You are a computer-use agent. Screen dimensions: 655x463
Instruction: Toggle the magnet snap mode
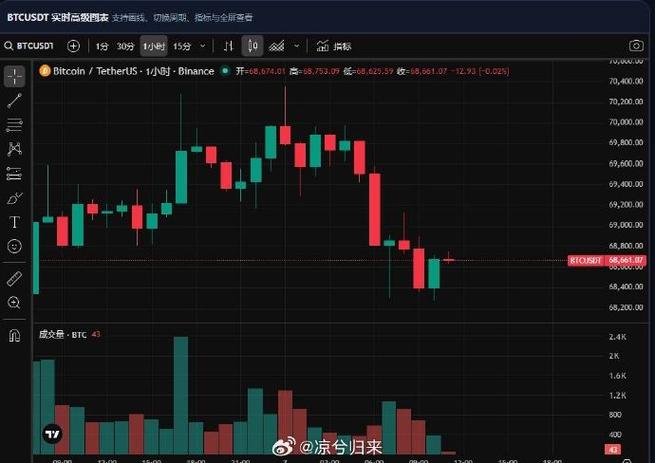[15, 335]
